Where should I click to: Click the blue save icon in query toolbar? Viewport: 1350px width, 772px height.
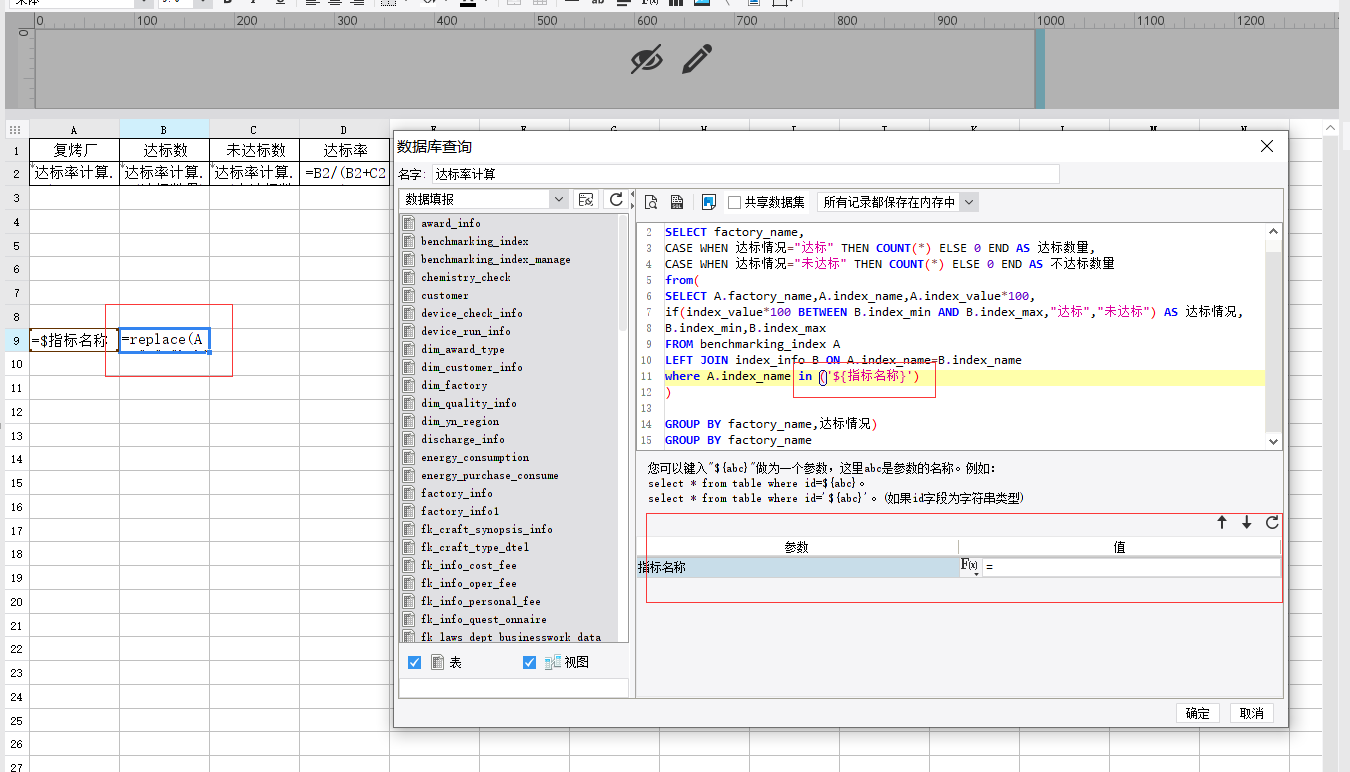709,202
